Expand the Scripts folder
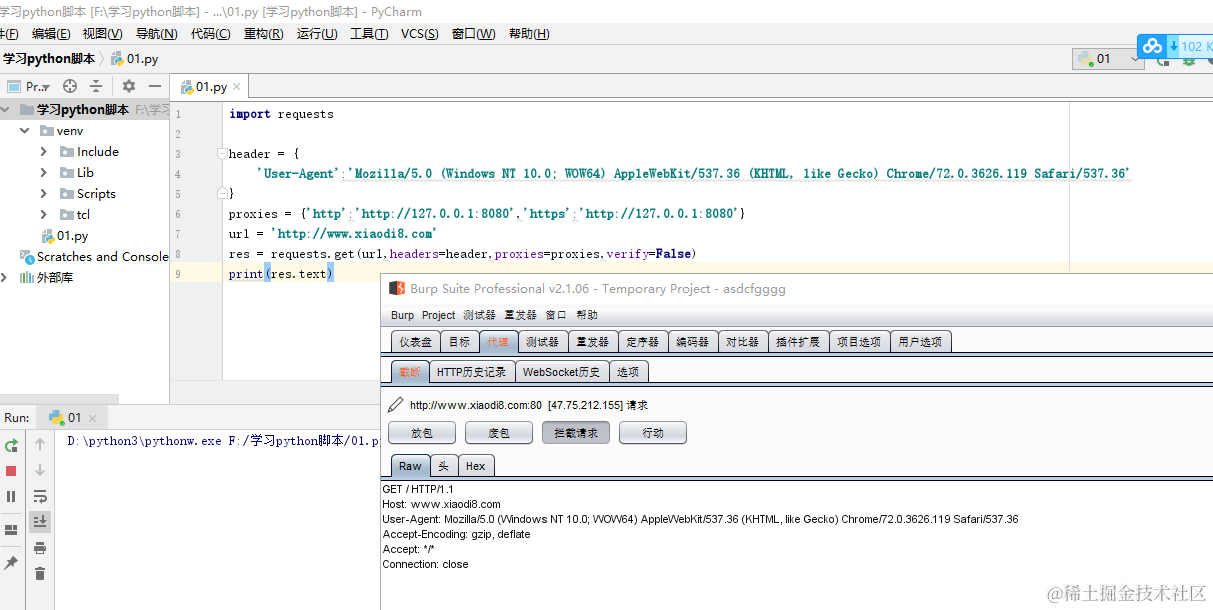Viewport: 1213px width, 610px height. tap(44, 194)
